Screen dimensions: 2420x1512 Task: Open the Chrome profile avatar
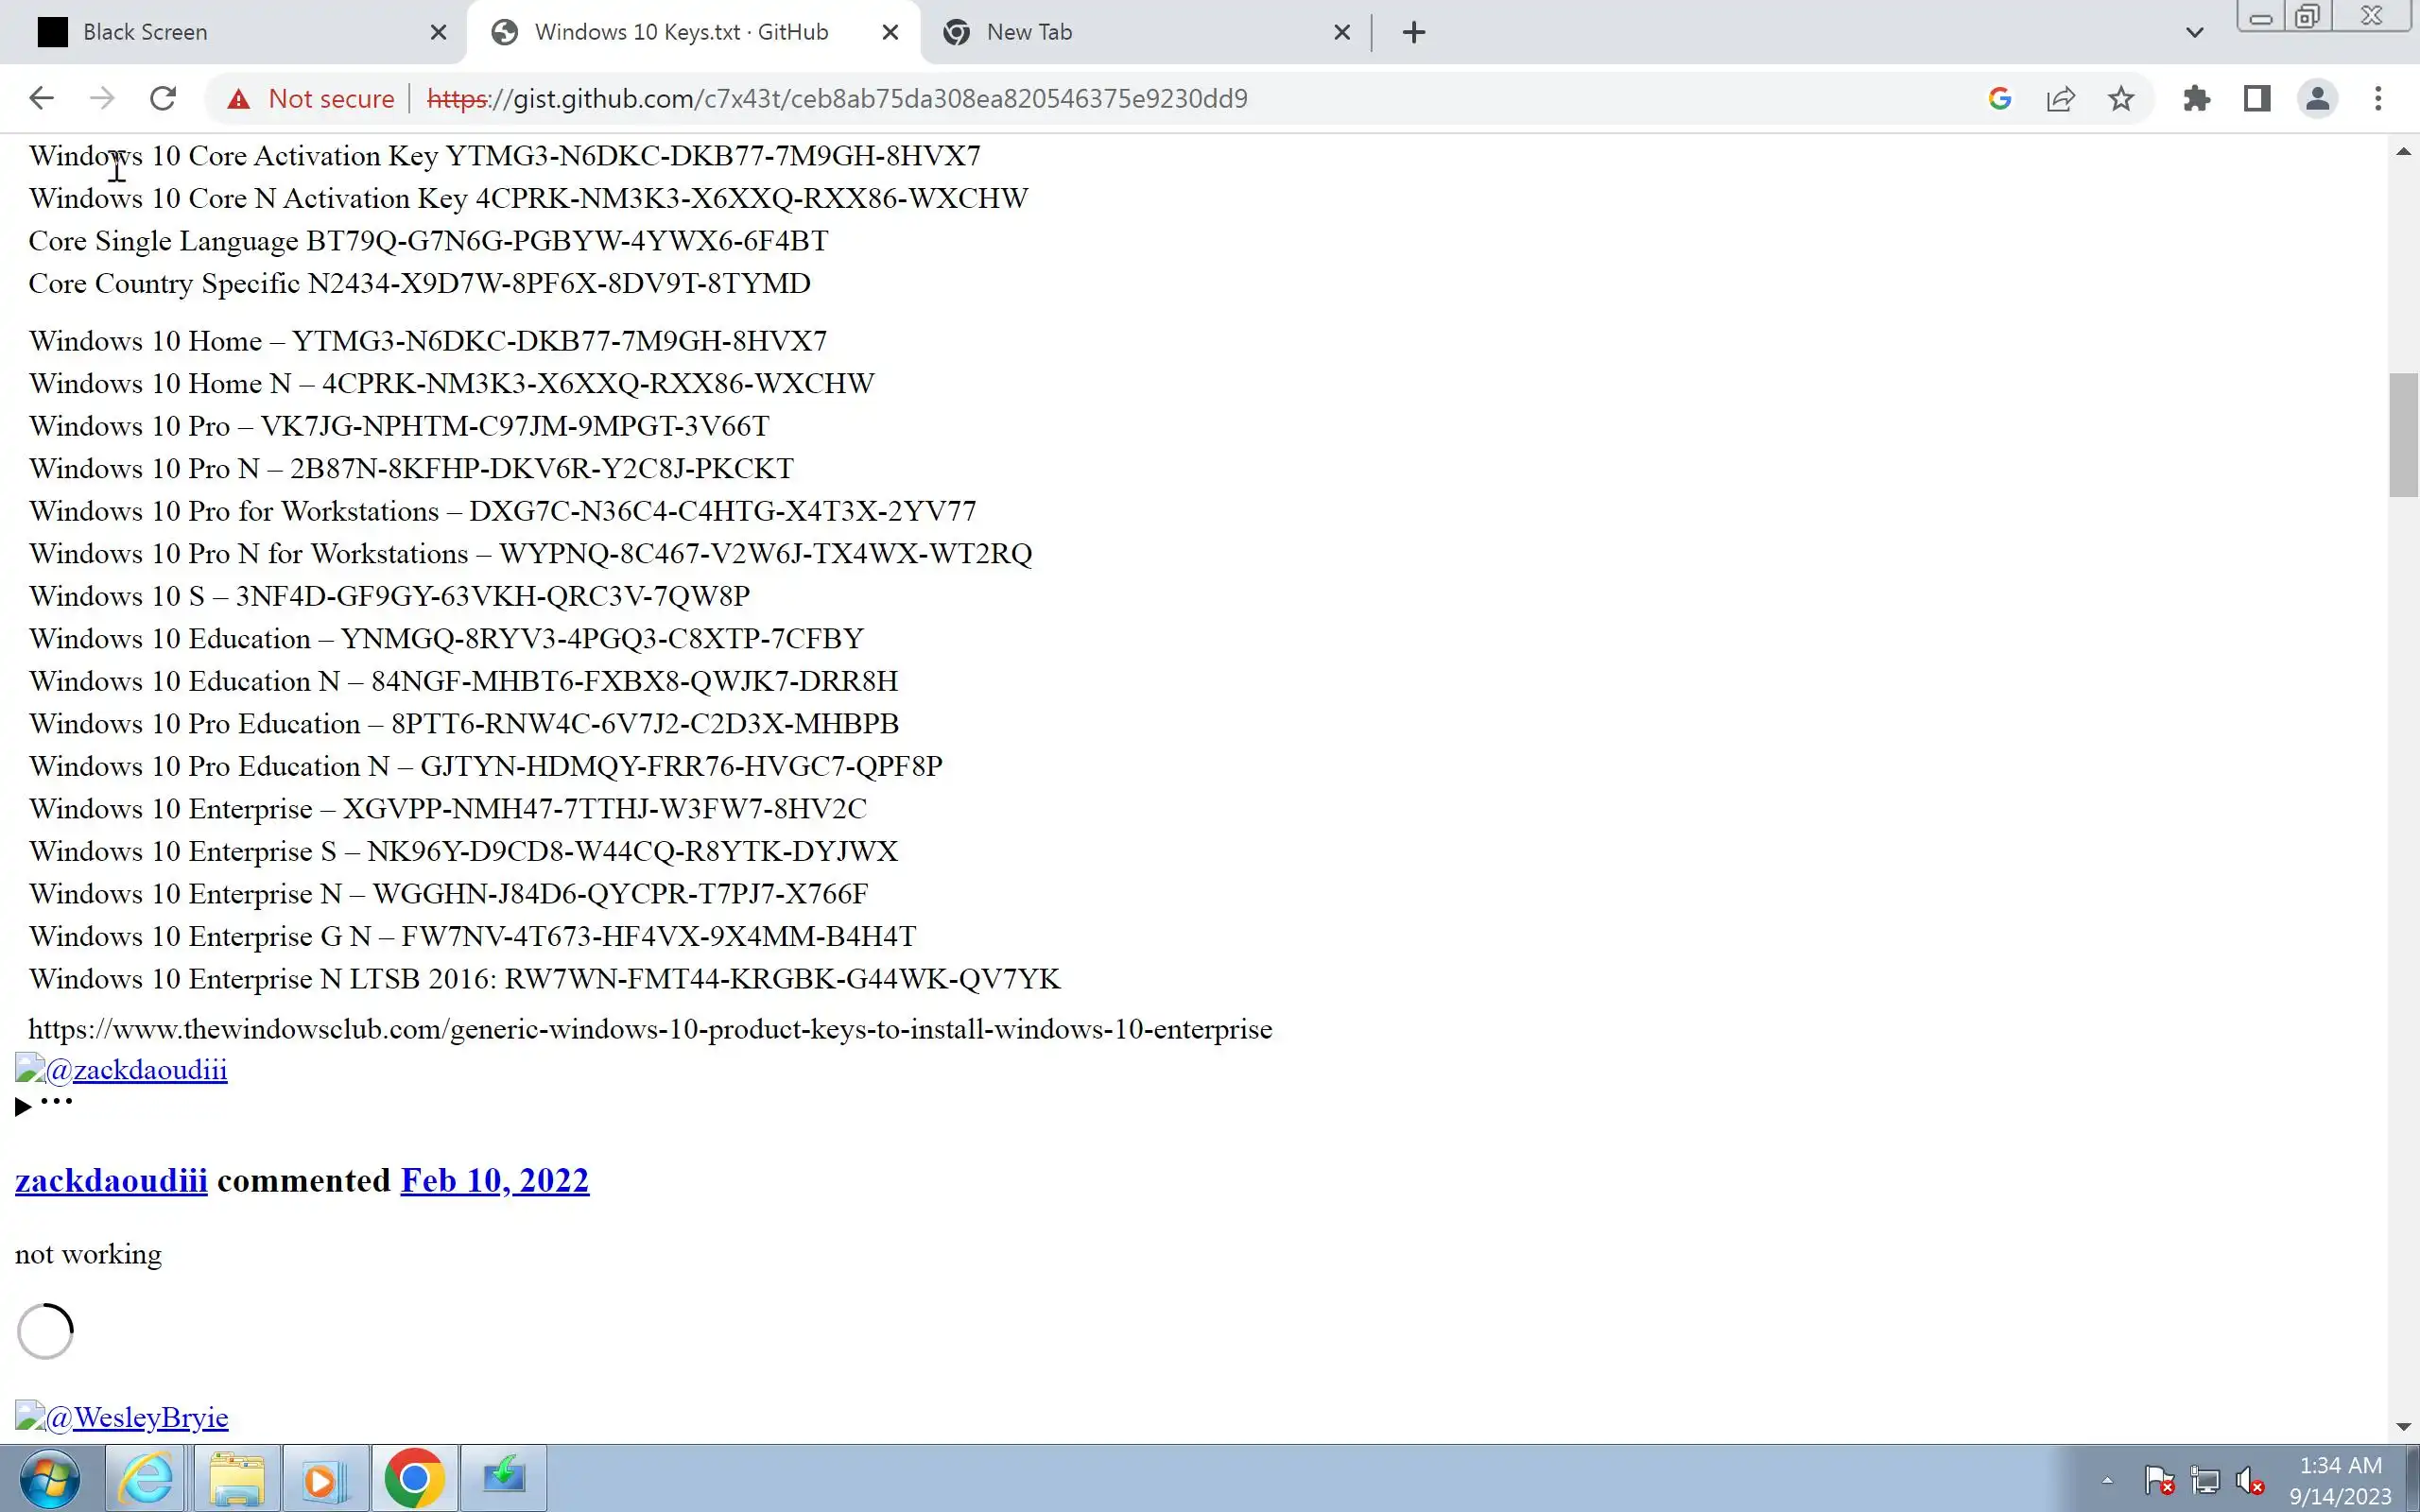2317,98
